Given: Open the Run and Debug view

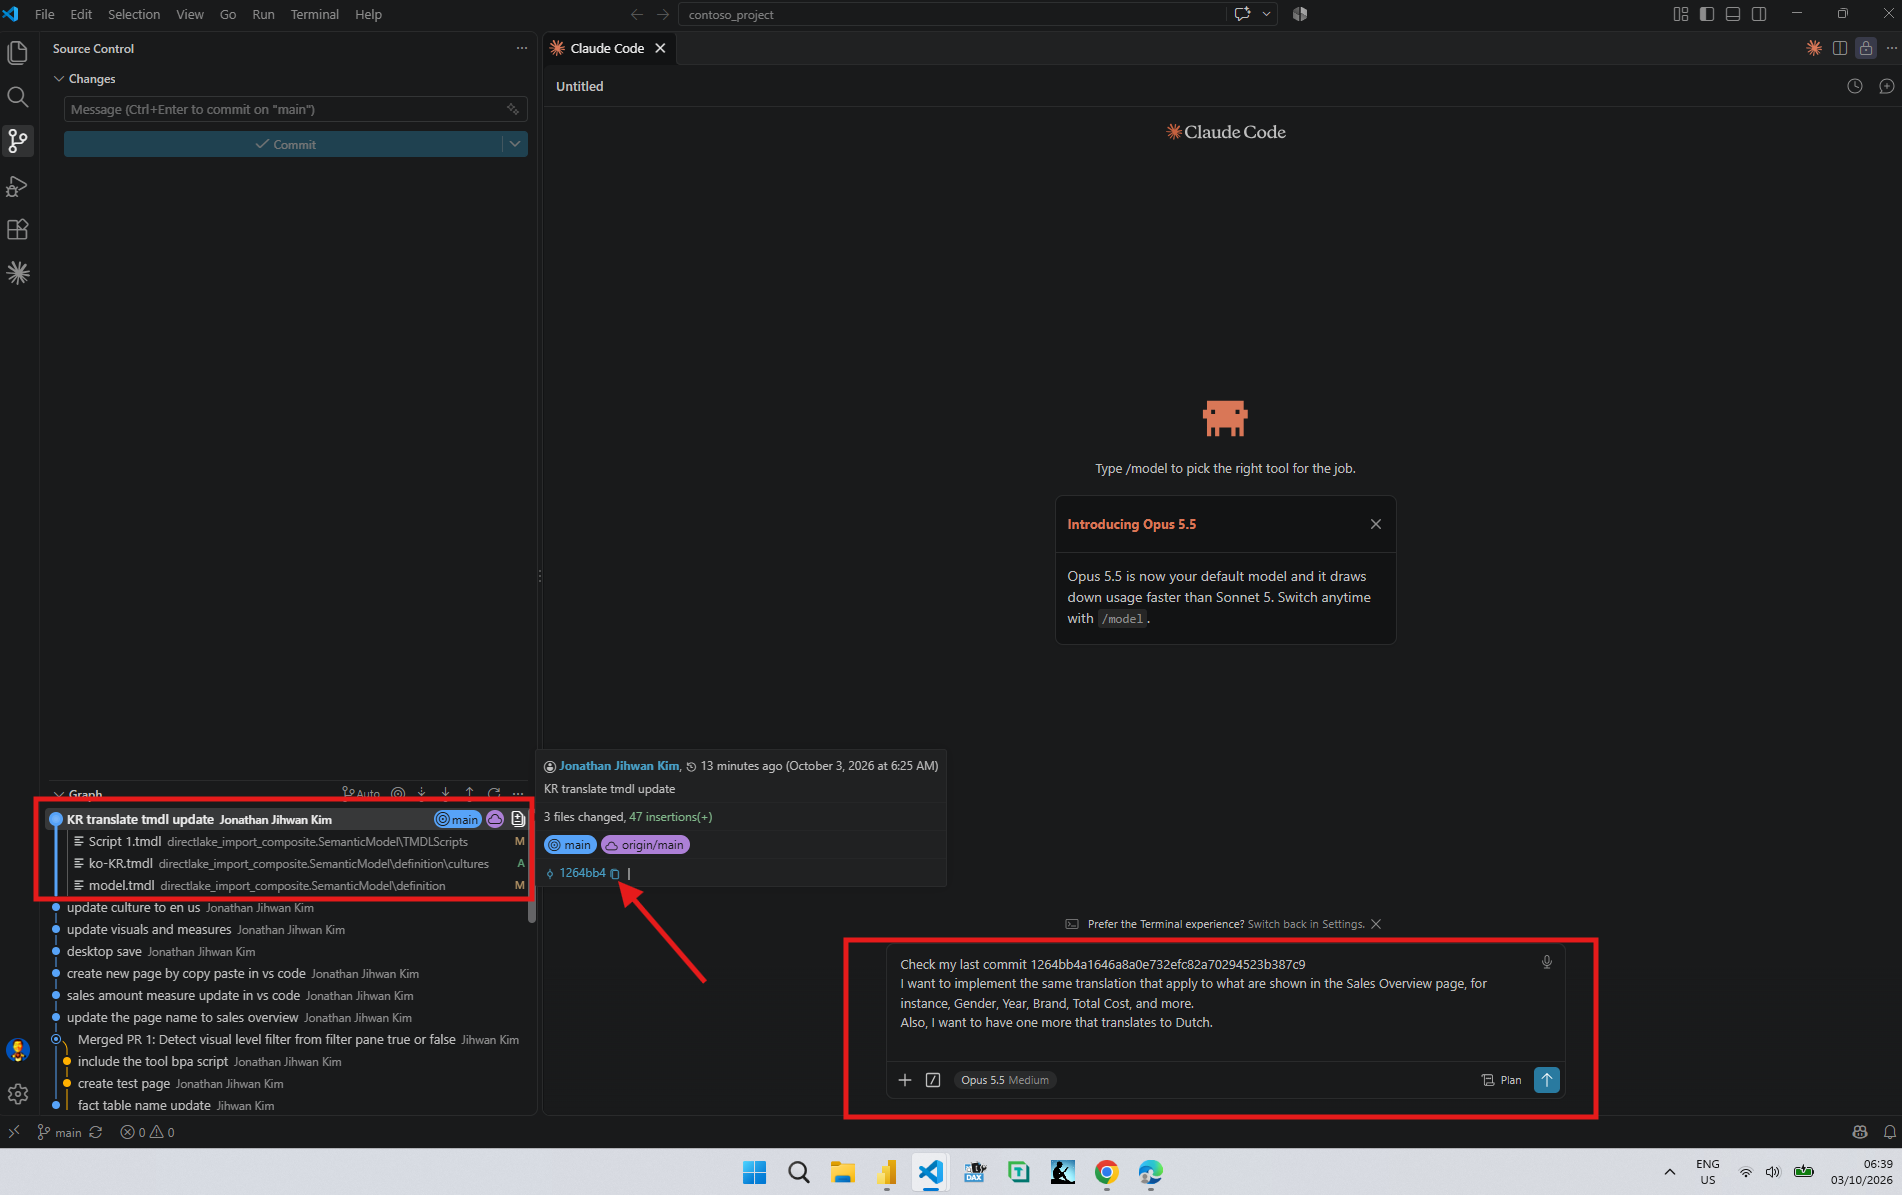Looking at the screenshot, I should [x=18, y=186].
